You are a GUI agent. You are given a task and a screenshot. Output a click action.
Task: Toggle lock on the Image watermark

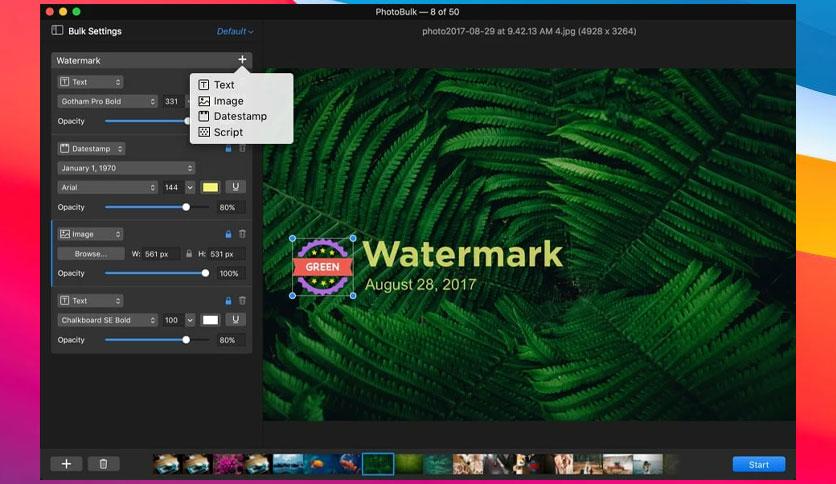(x=228, y=234)
